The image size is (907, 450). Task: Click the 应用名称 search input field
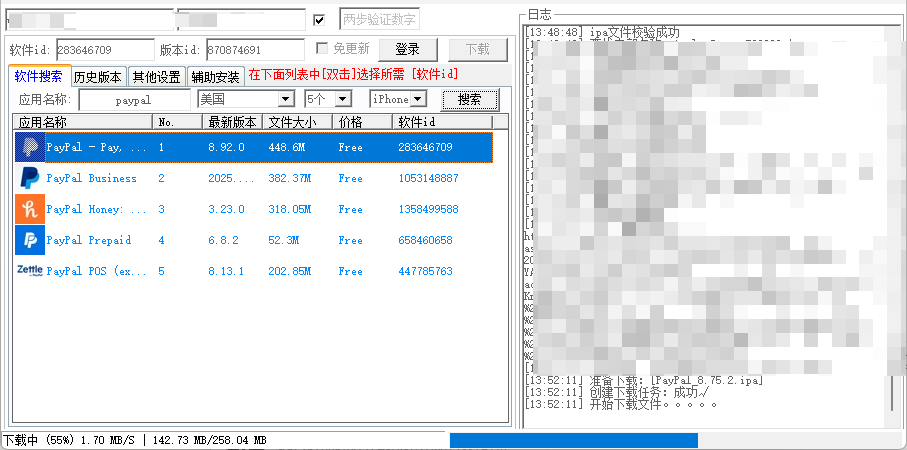click(x=134, y=100)
